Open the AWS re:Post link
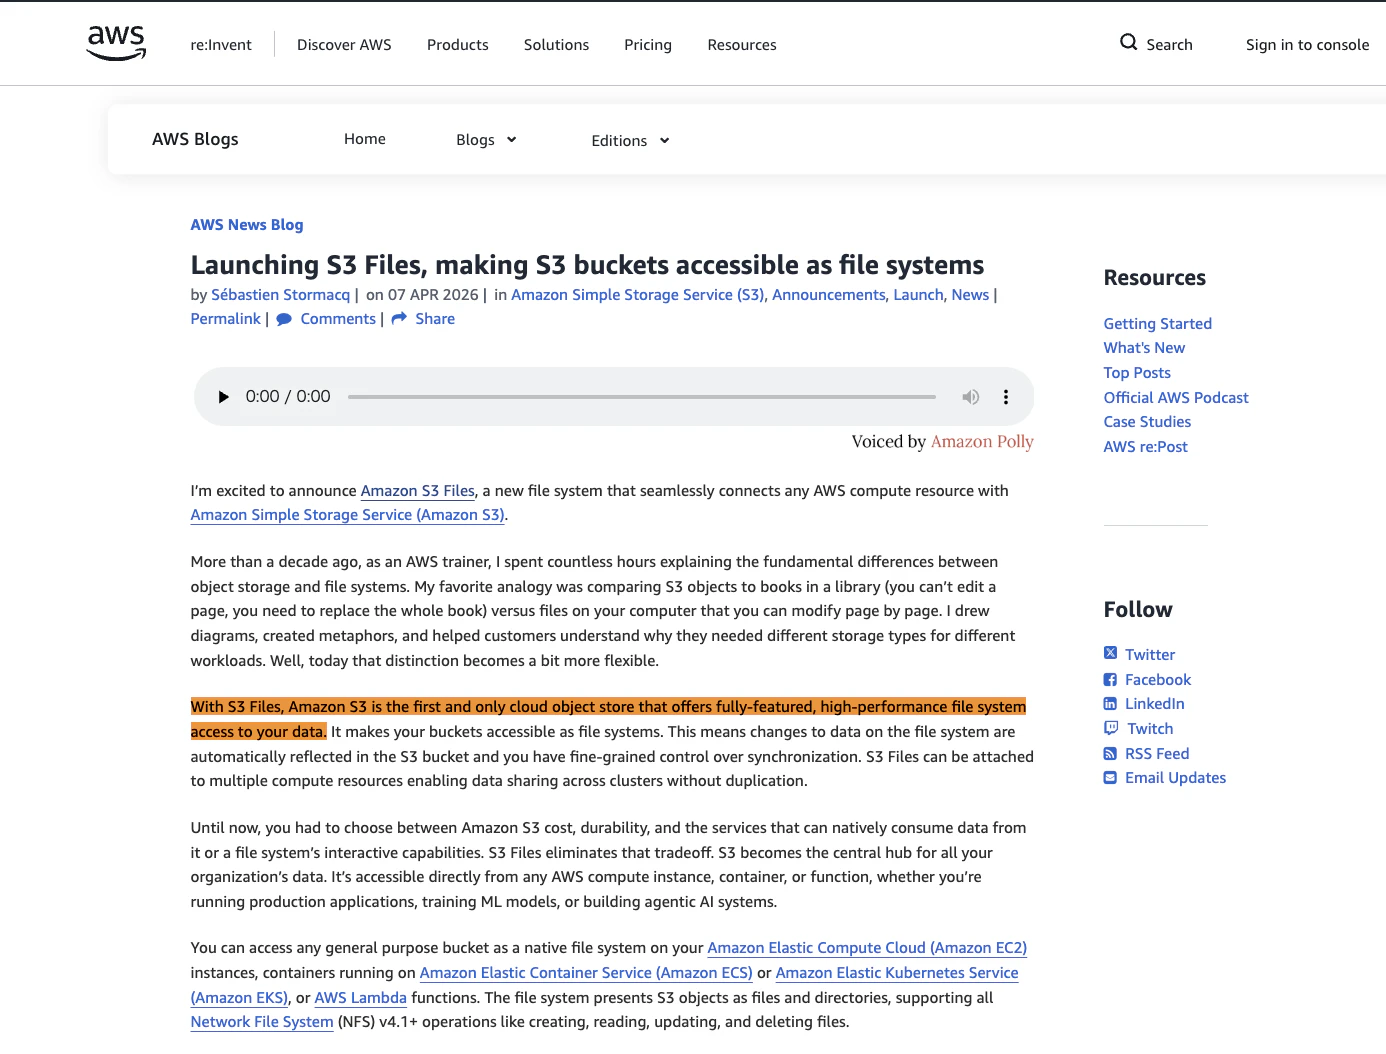 pos(1146,447)
